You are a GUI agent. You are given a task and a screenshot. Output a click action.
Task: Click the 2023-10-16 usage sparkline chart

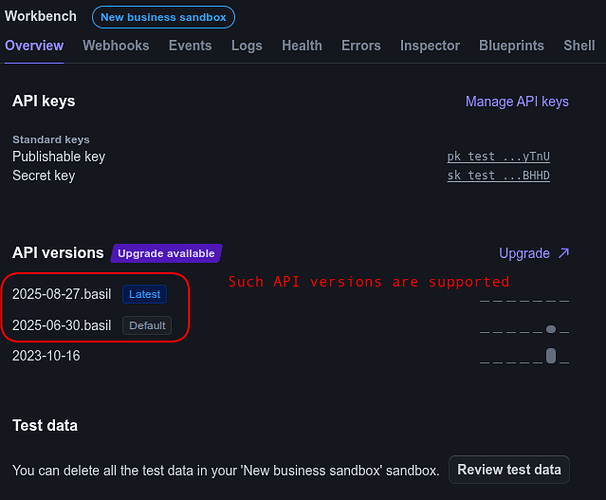click(525, 356)
